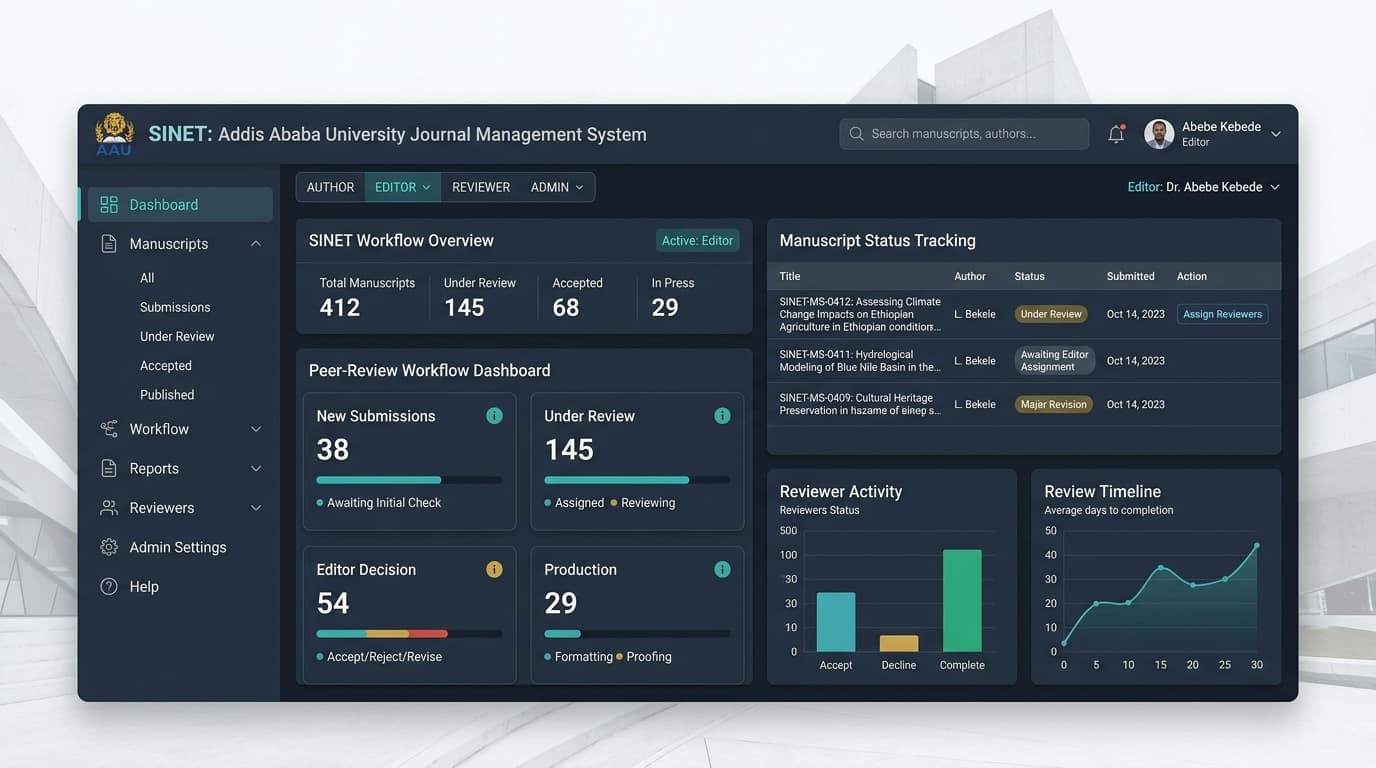Click the Decline bar in Reviewer Activity

point(899,644)
